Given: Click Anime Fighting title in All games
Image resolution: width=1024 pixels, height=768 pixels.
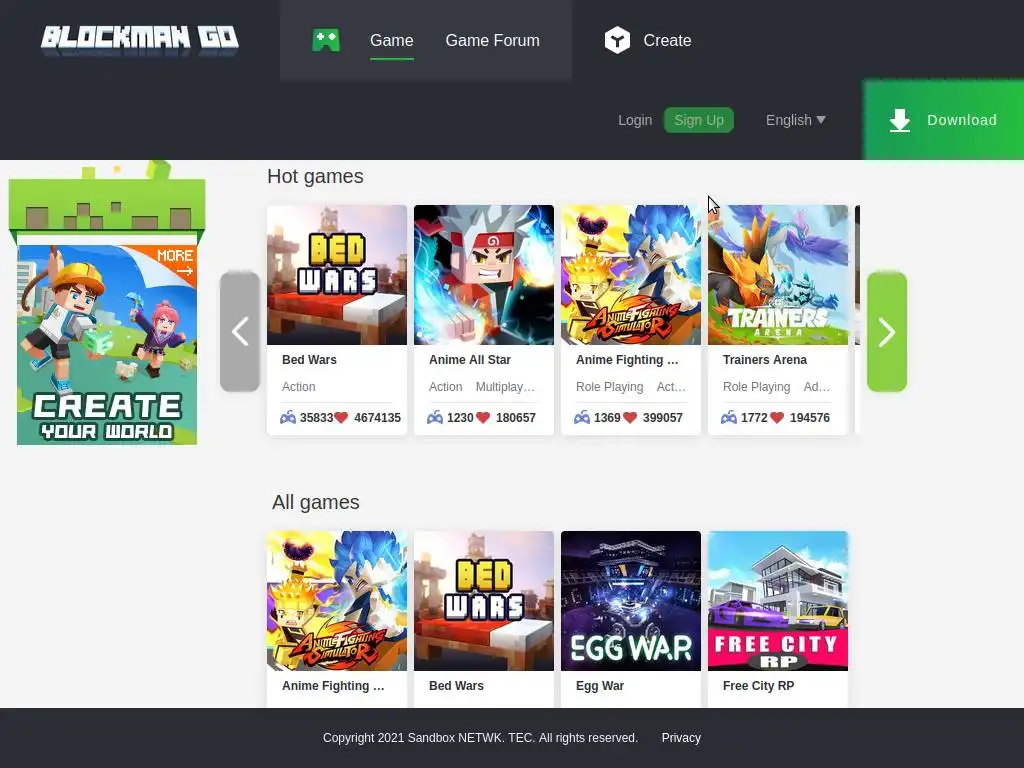Looking at the screenshot, I should (333, 686).
